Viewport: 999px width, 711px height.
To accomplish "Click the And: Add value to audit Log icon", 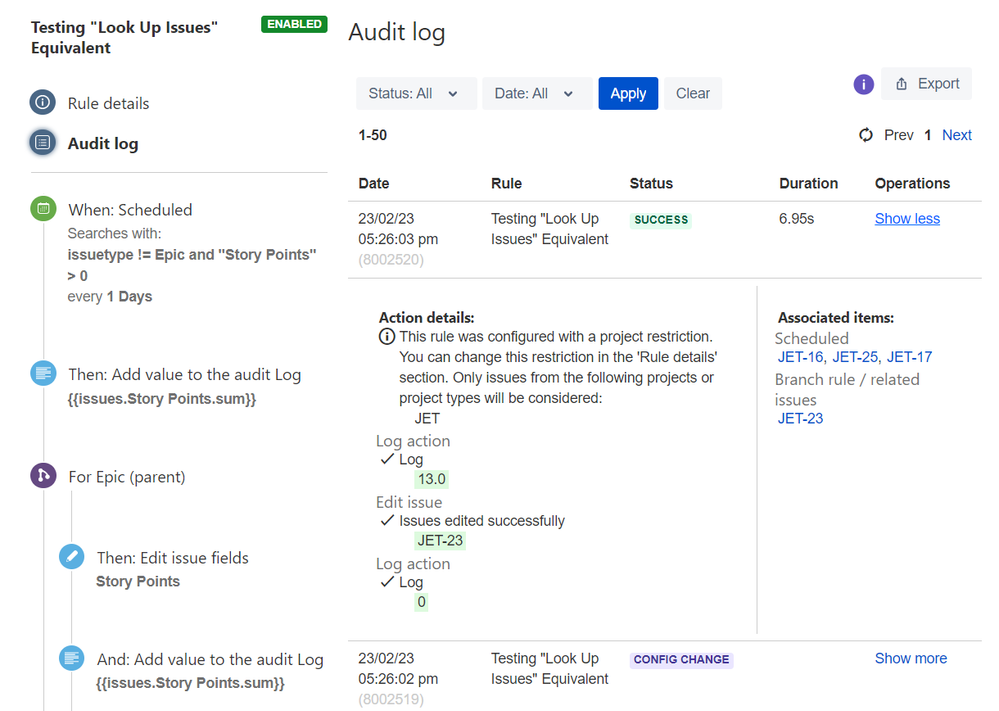I will [71, 657].
